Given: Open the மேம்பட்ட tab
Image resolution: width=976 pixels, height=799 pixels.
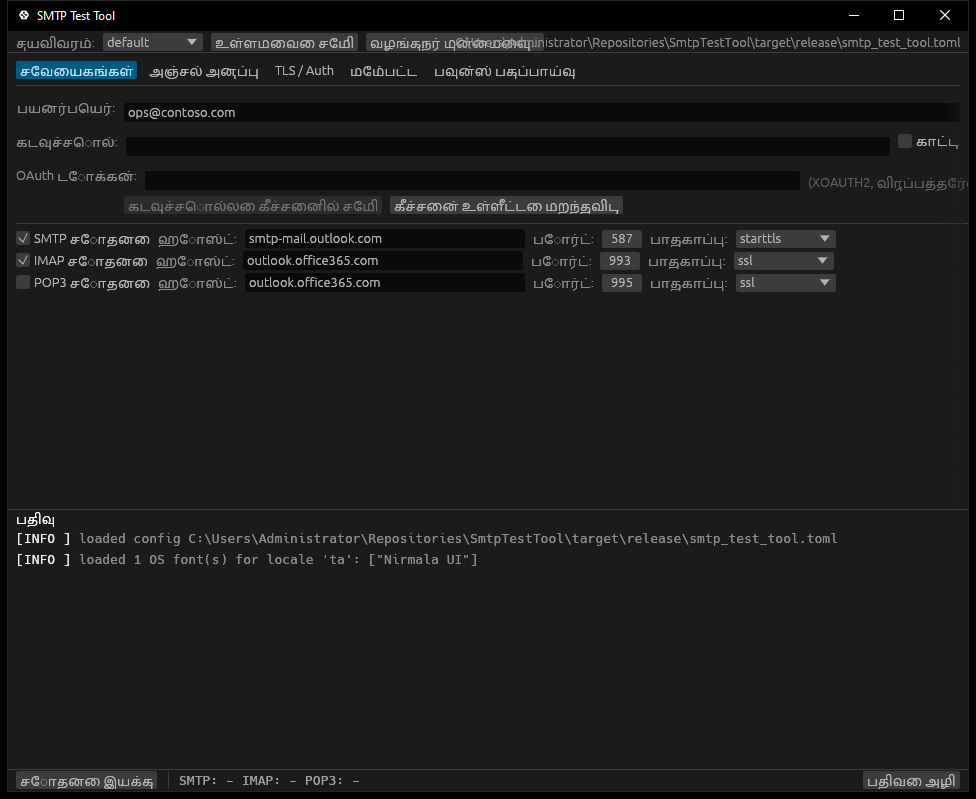Looking at the screenshot, I should (x=383, y=71).
